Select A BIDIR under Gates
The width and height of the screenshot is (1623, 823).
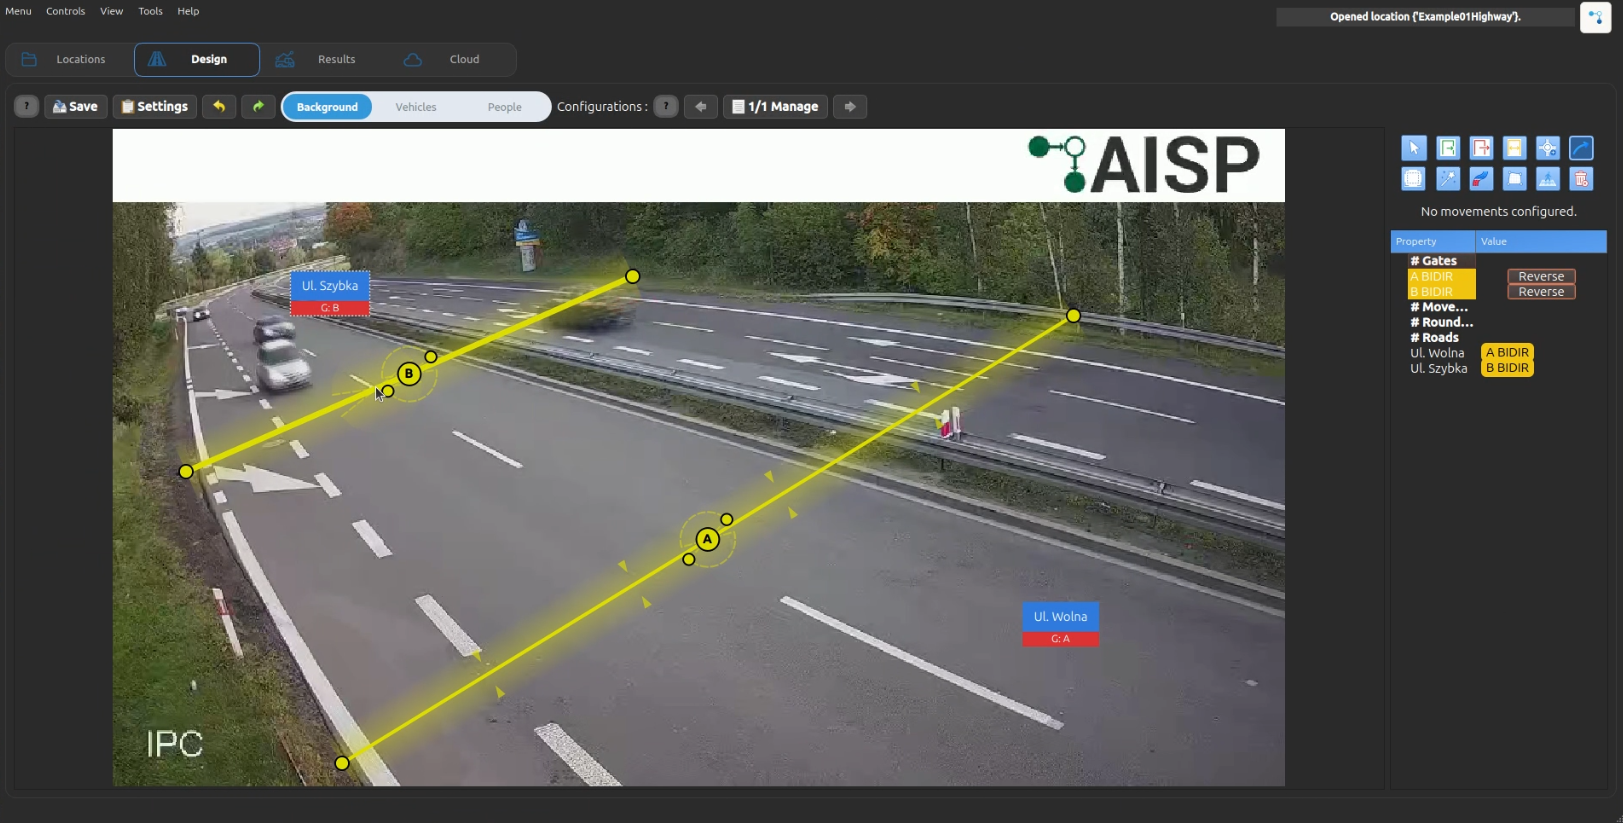point(1441,276)
